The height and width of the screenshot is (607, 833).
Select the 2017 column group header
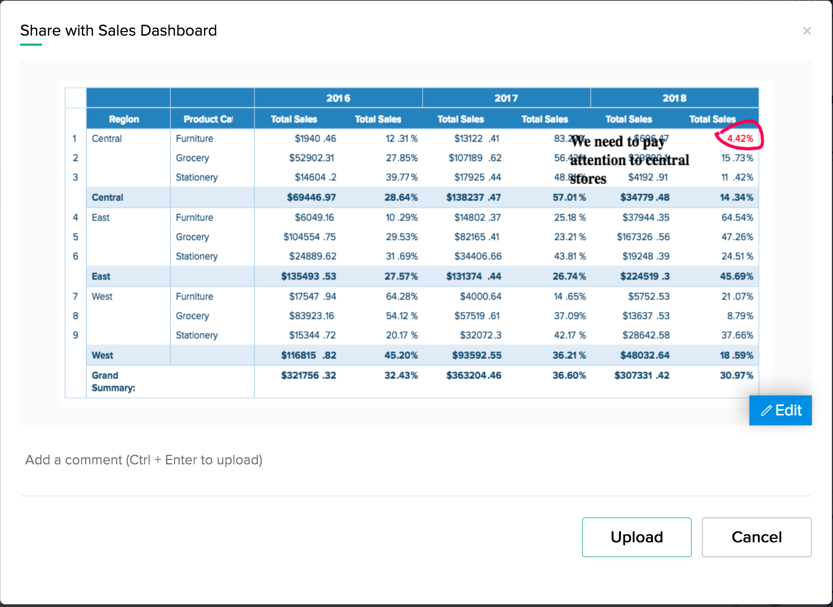[506, 98]
